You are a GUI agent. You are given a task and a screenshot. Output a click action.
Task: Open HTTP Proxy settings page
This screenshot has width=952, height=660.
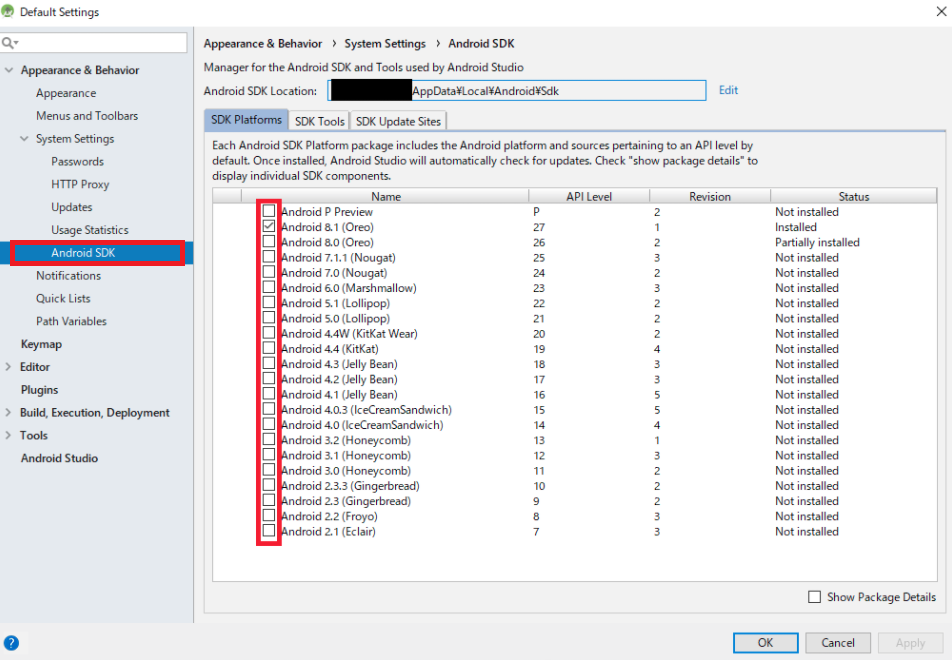[x=80, y=184]
